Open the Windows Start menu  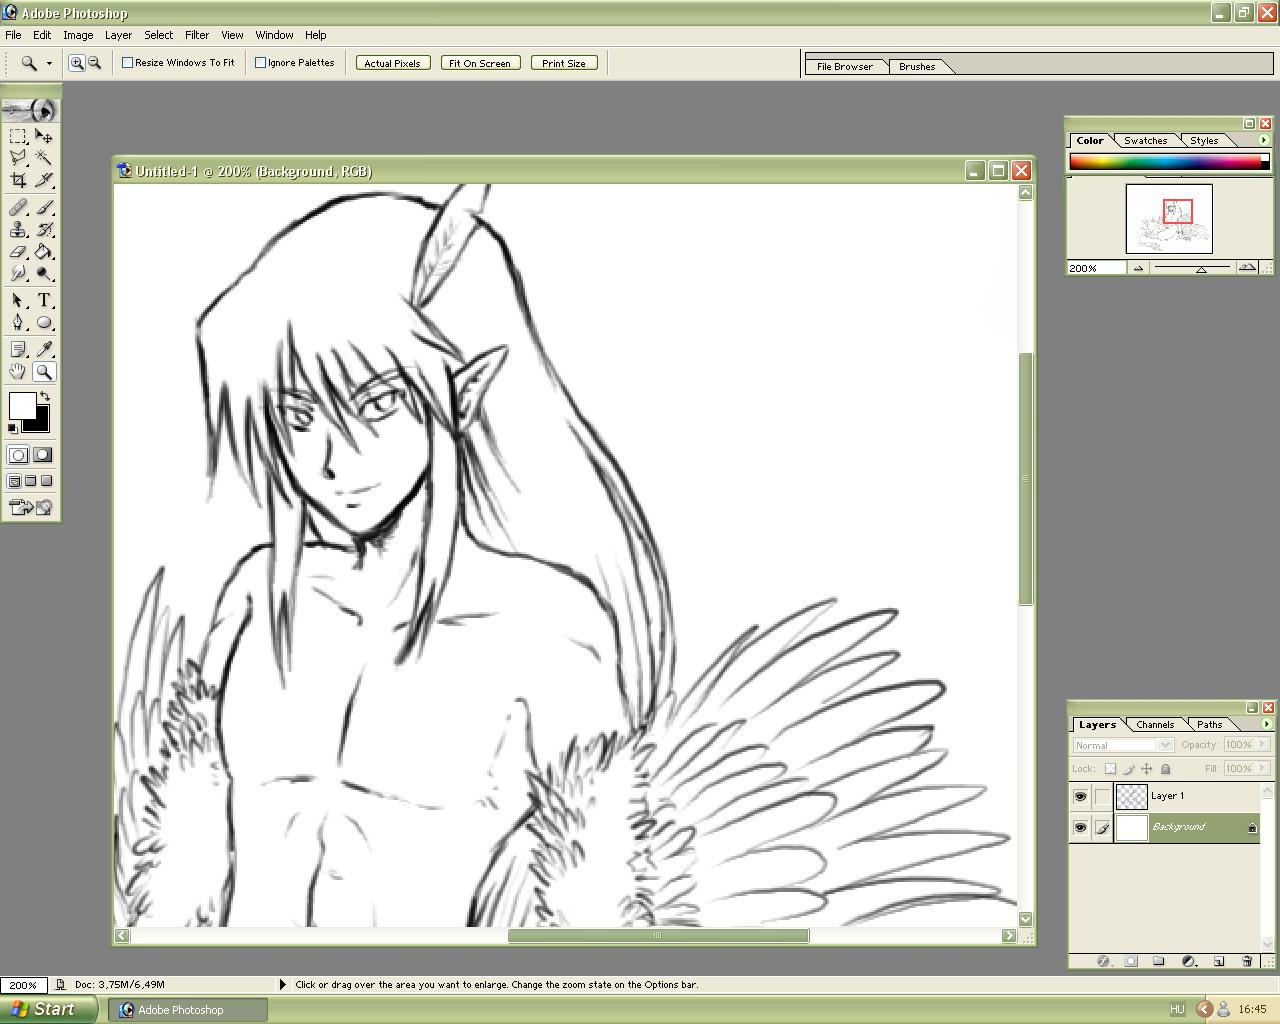(x=48, y=1009)
